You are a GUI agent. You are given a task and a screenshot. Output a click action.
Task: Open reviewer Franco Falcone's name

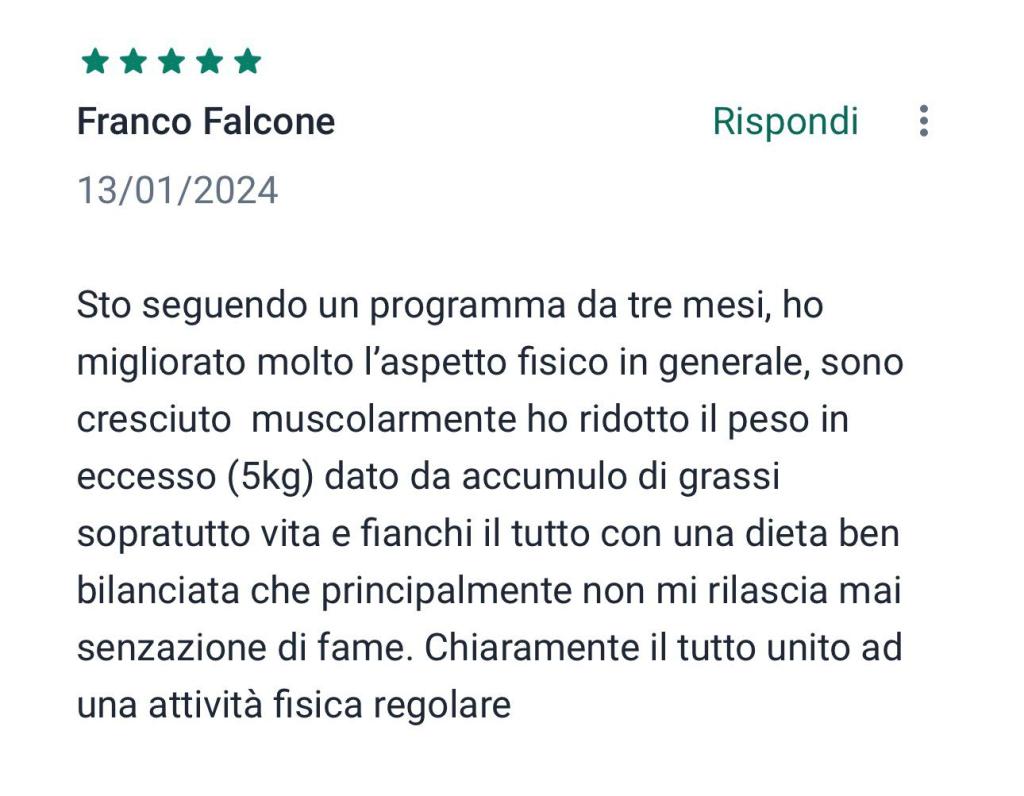[x=206, y=122]
